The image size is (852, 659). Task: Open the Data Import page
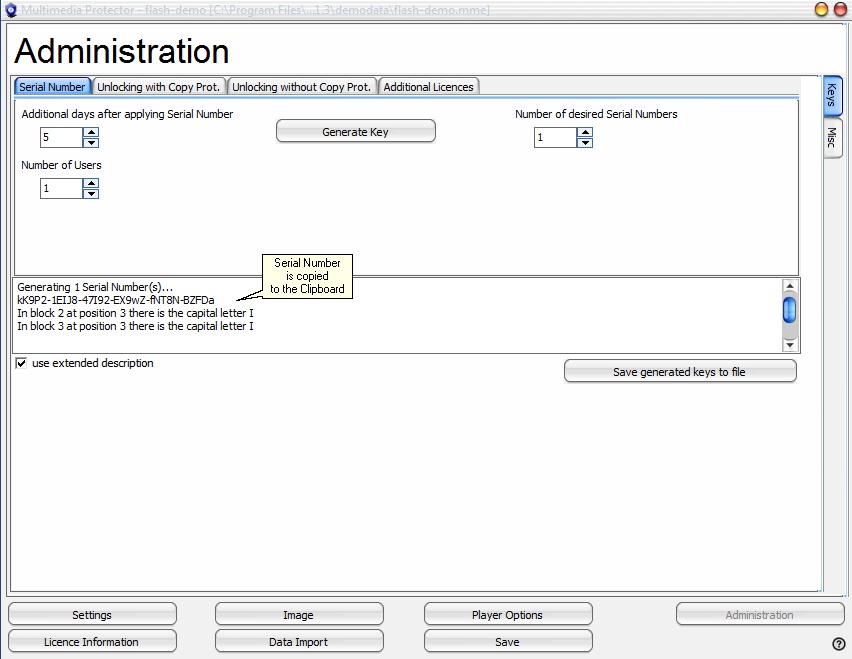298,642
